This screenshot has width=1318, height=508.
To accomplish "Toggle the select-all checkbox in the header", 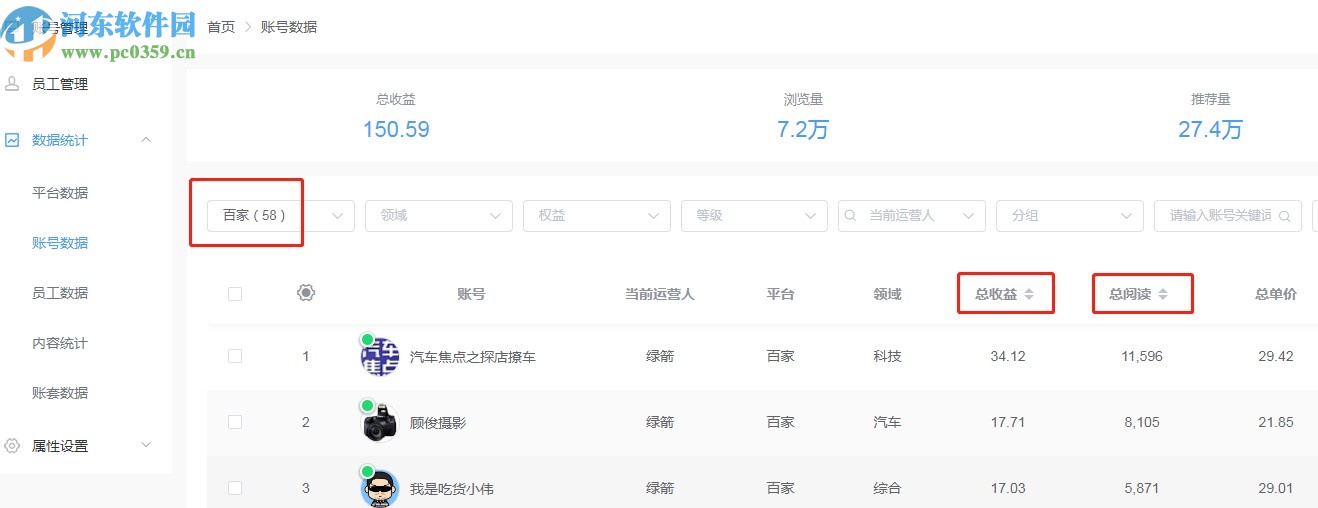I will point(235,294).
